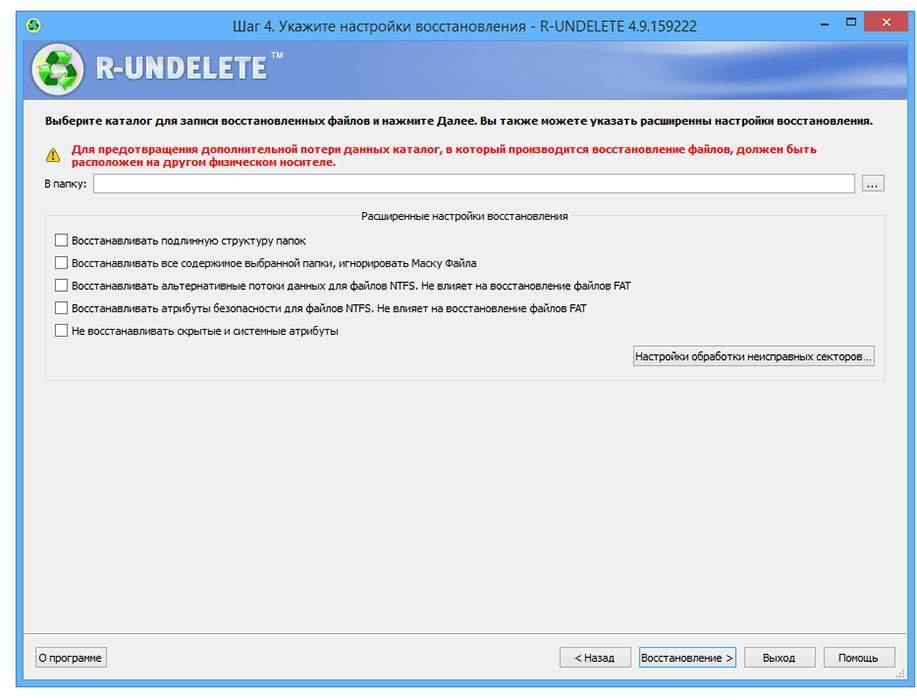
Task: Click the "В папку:" label
Action: [x=66, y=184]
